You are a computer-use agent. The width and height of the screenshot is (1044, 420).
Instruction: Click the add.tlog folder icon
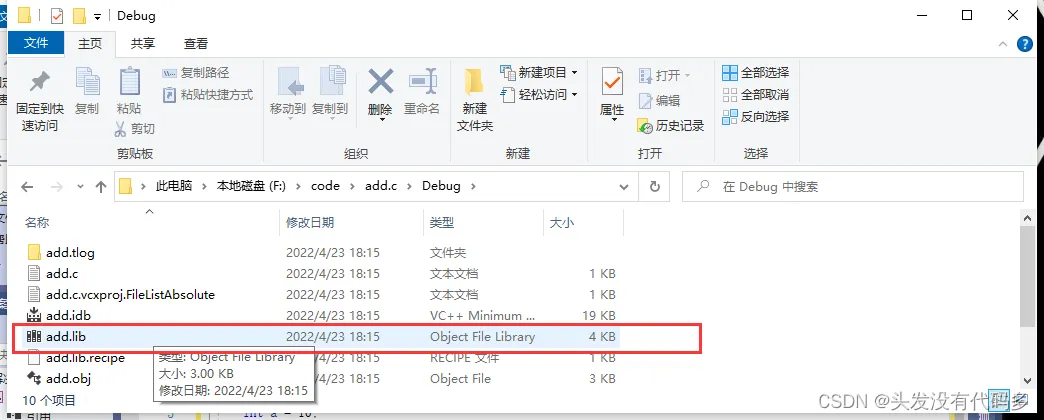pyautogui.click(x=35, y=252)
